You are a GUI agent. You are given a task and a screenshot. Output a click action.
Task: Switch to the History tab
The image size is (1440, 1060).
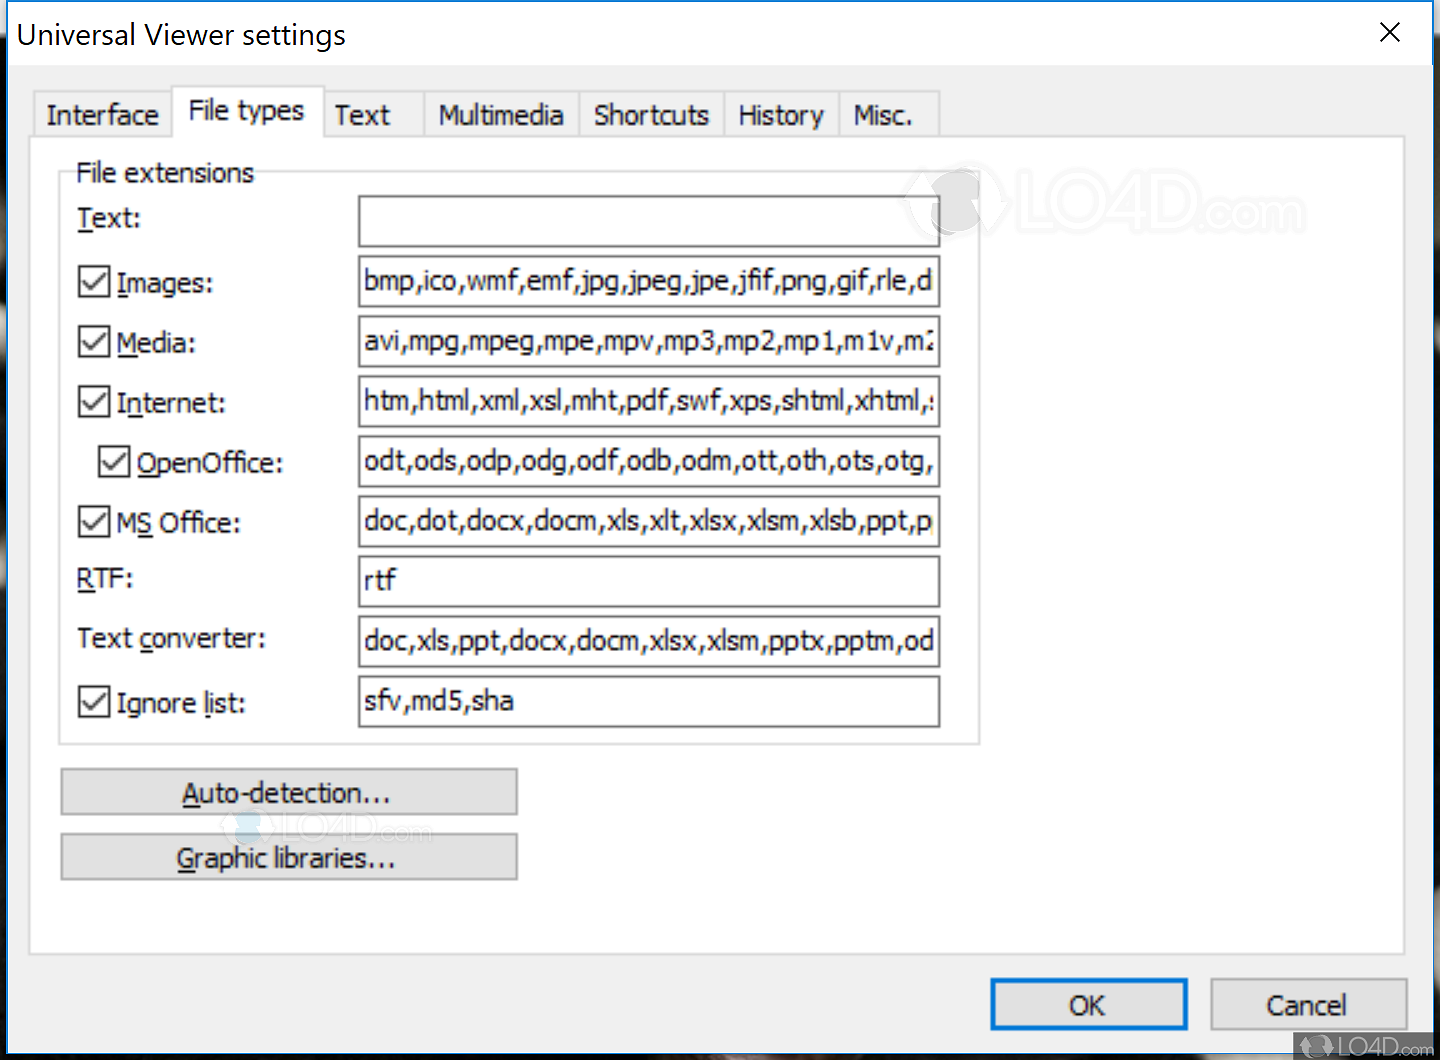[780, 114]
